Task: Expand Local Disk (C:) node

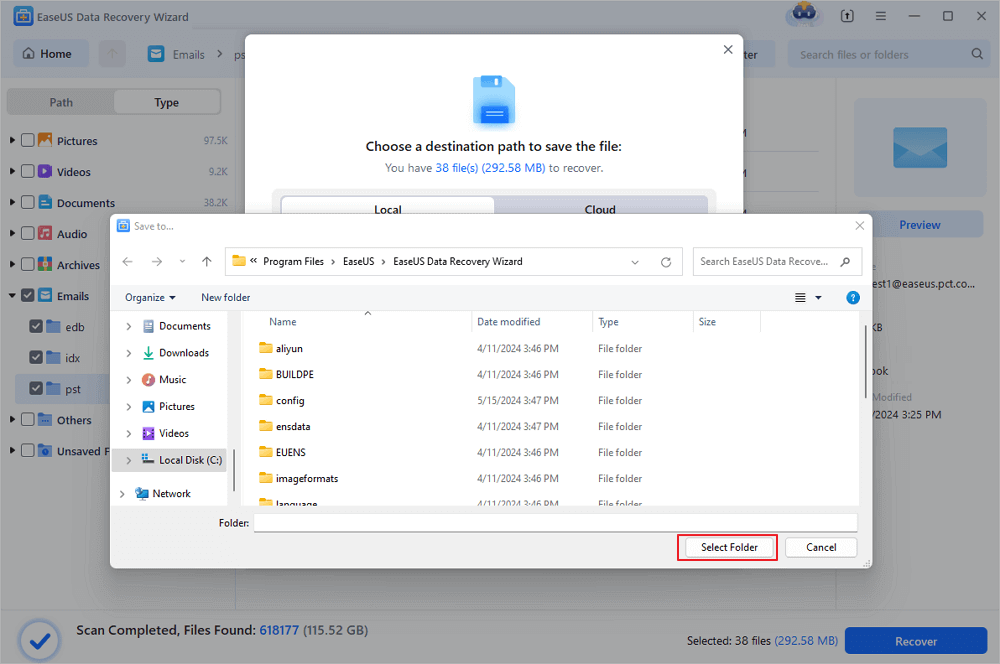Action: click(x=129, y=461)
